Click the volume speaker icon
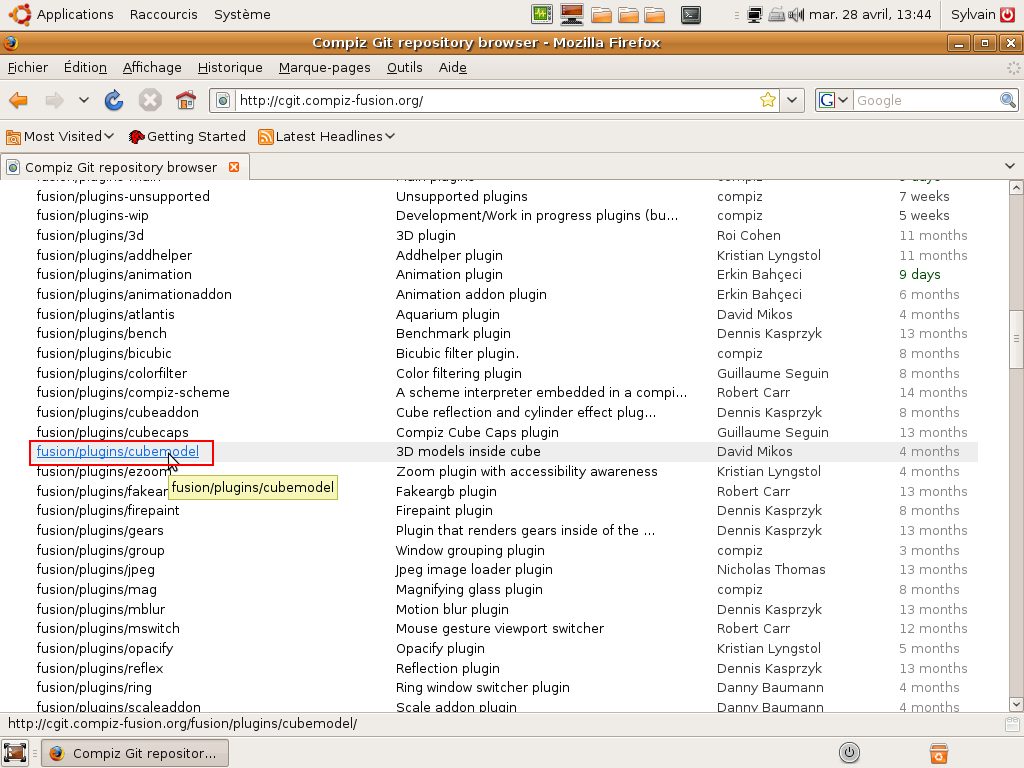Image resolution: width=1024 pixels, height=768 pixels. pos(796,14)
